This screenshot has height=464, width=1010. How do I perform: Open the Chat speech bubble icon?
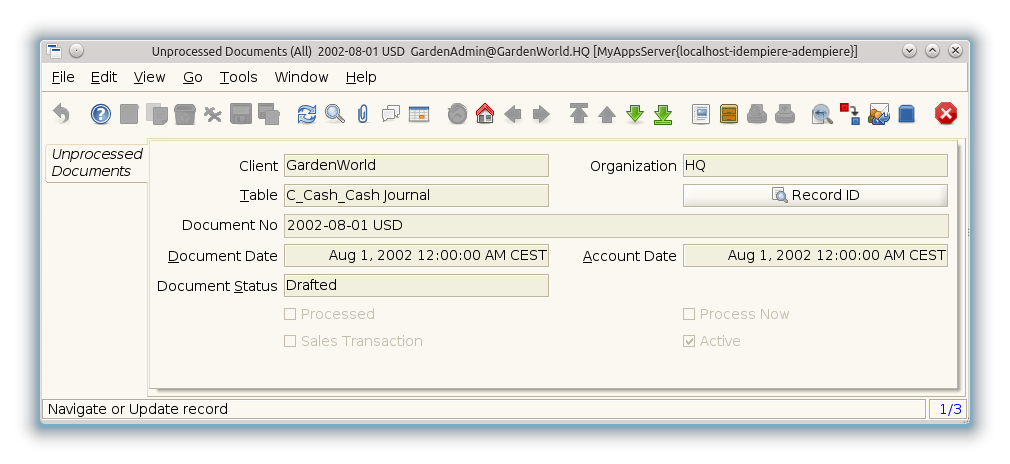point(391,114)
